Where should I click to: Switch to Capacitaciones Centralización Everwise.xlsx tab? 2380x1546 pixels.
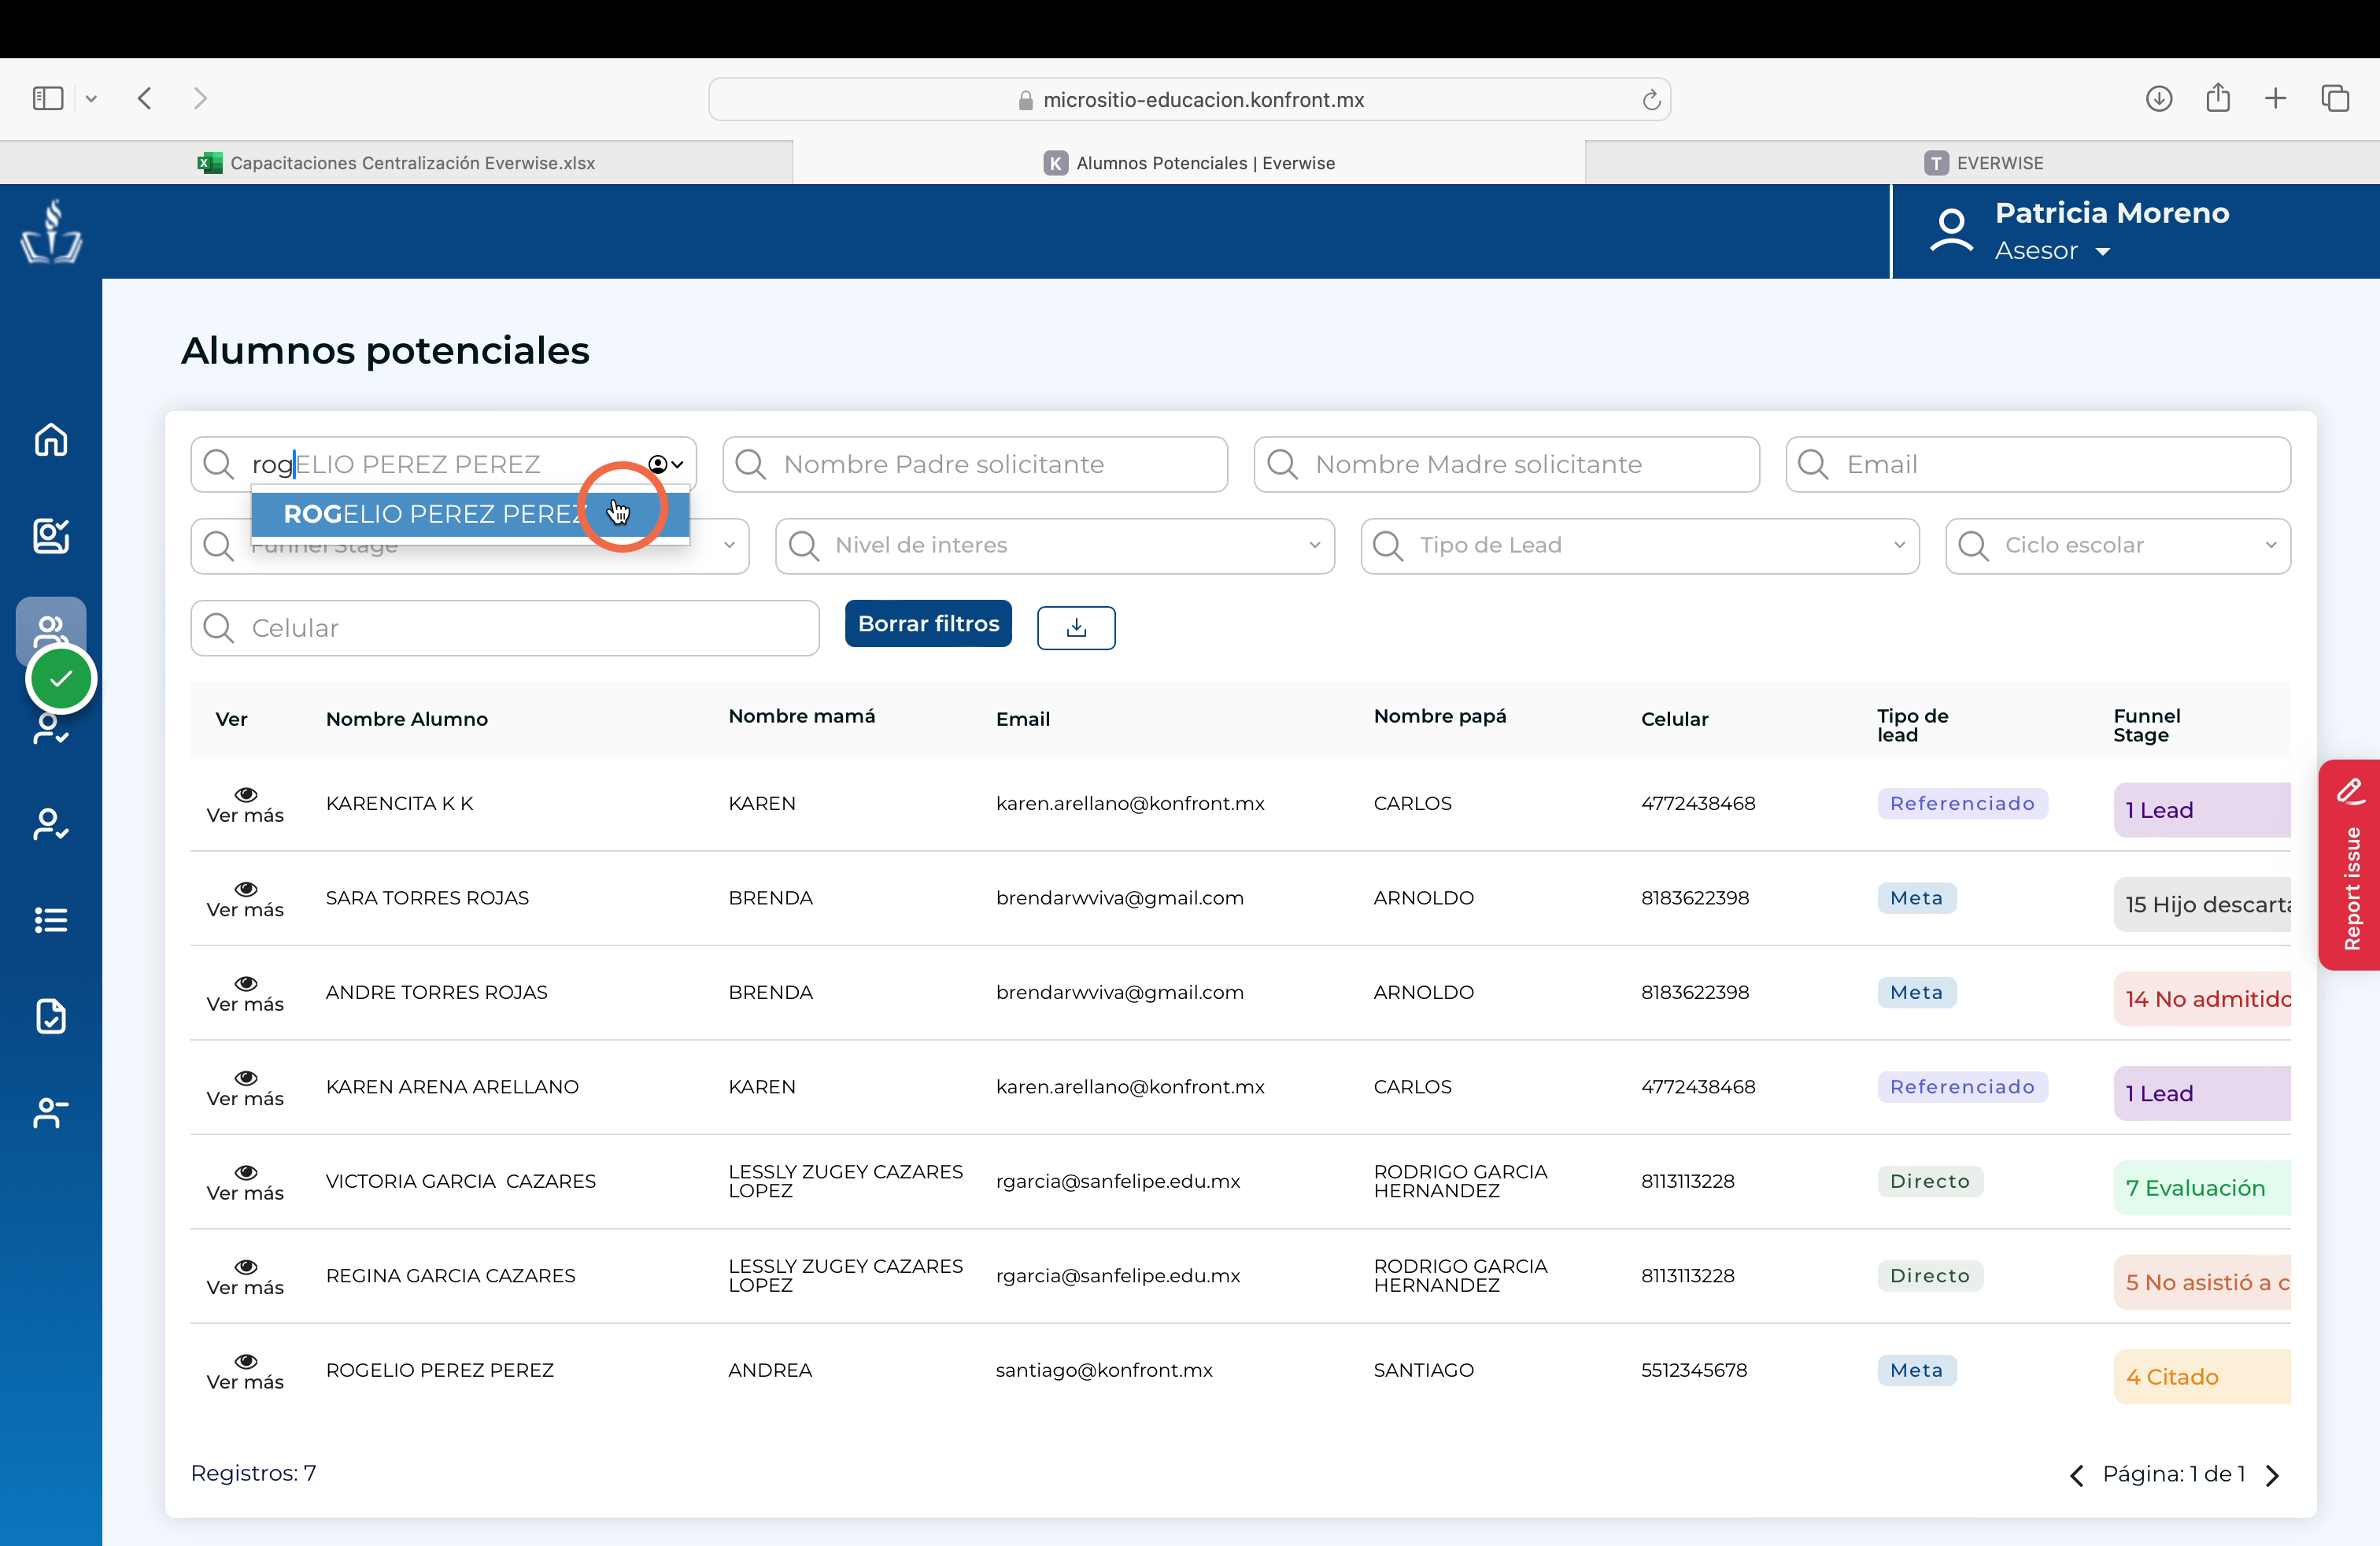point(396,163)
